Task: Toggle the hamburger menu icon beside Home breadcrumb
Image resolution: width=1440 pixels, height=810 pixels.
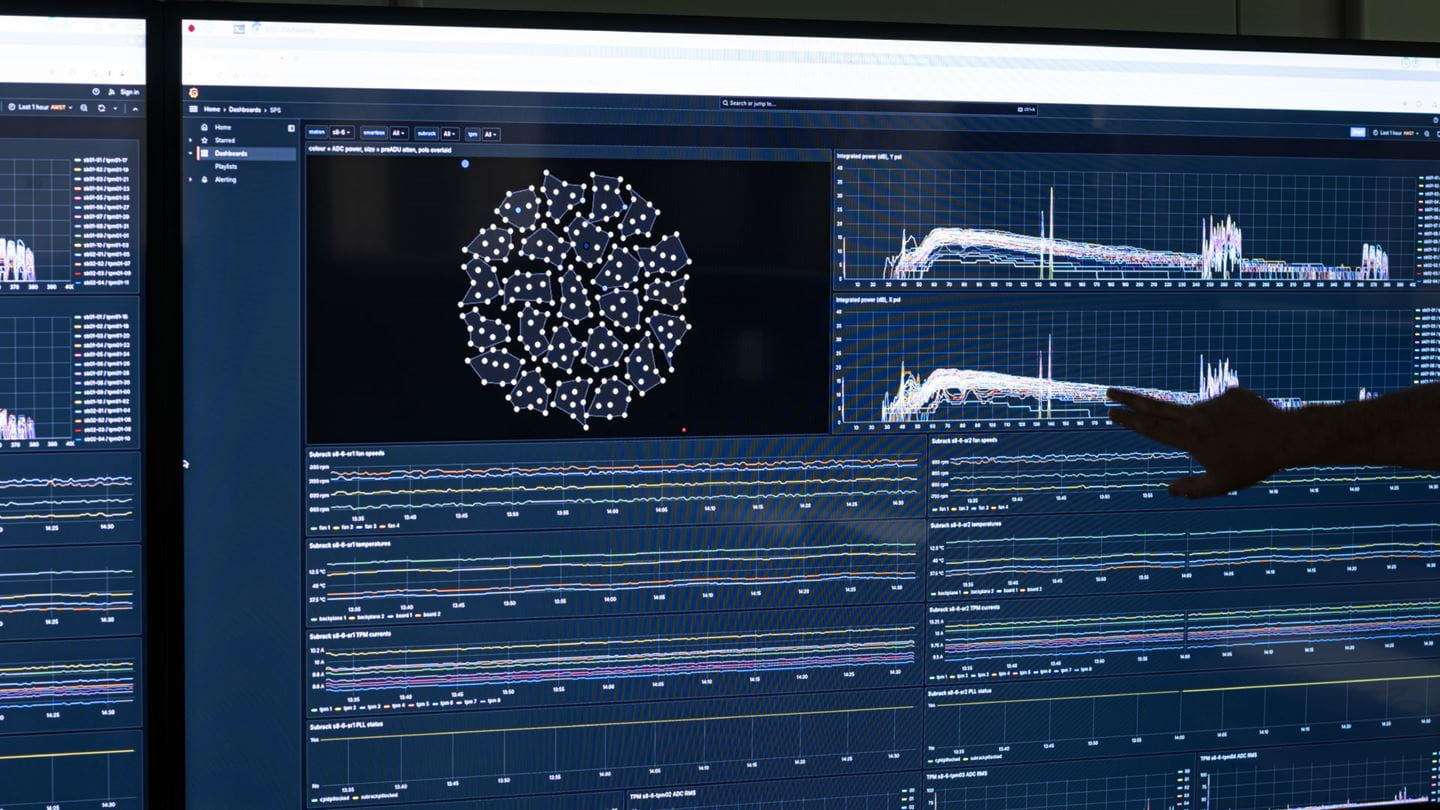Action: 193,109
